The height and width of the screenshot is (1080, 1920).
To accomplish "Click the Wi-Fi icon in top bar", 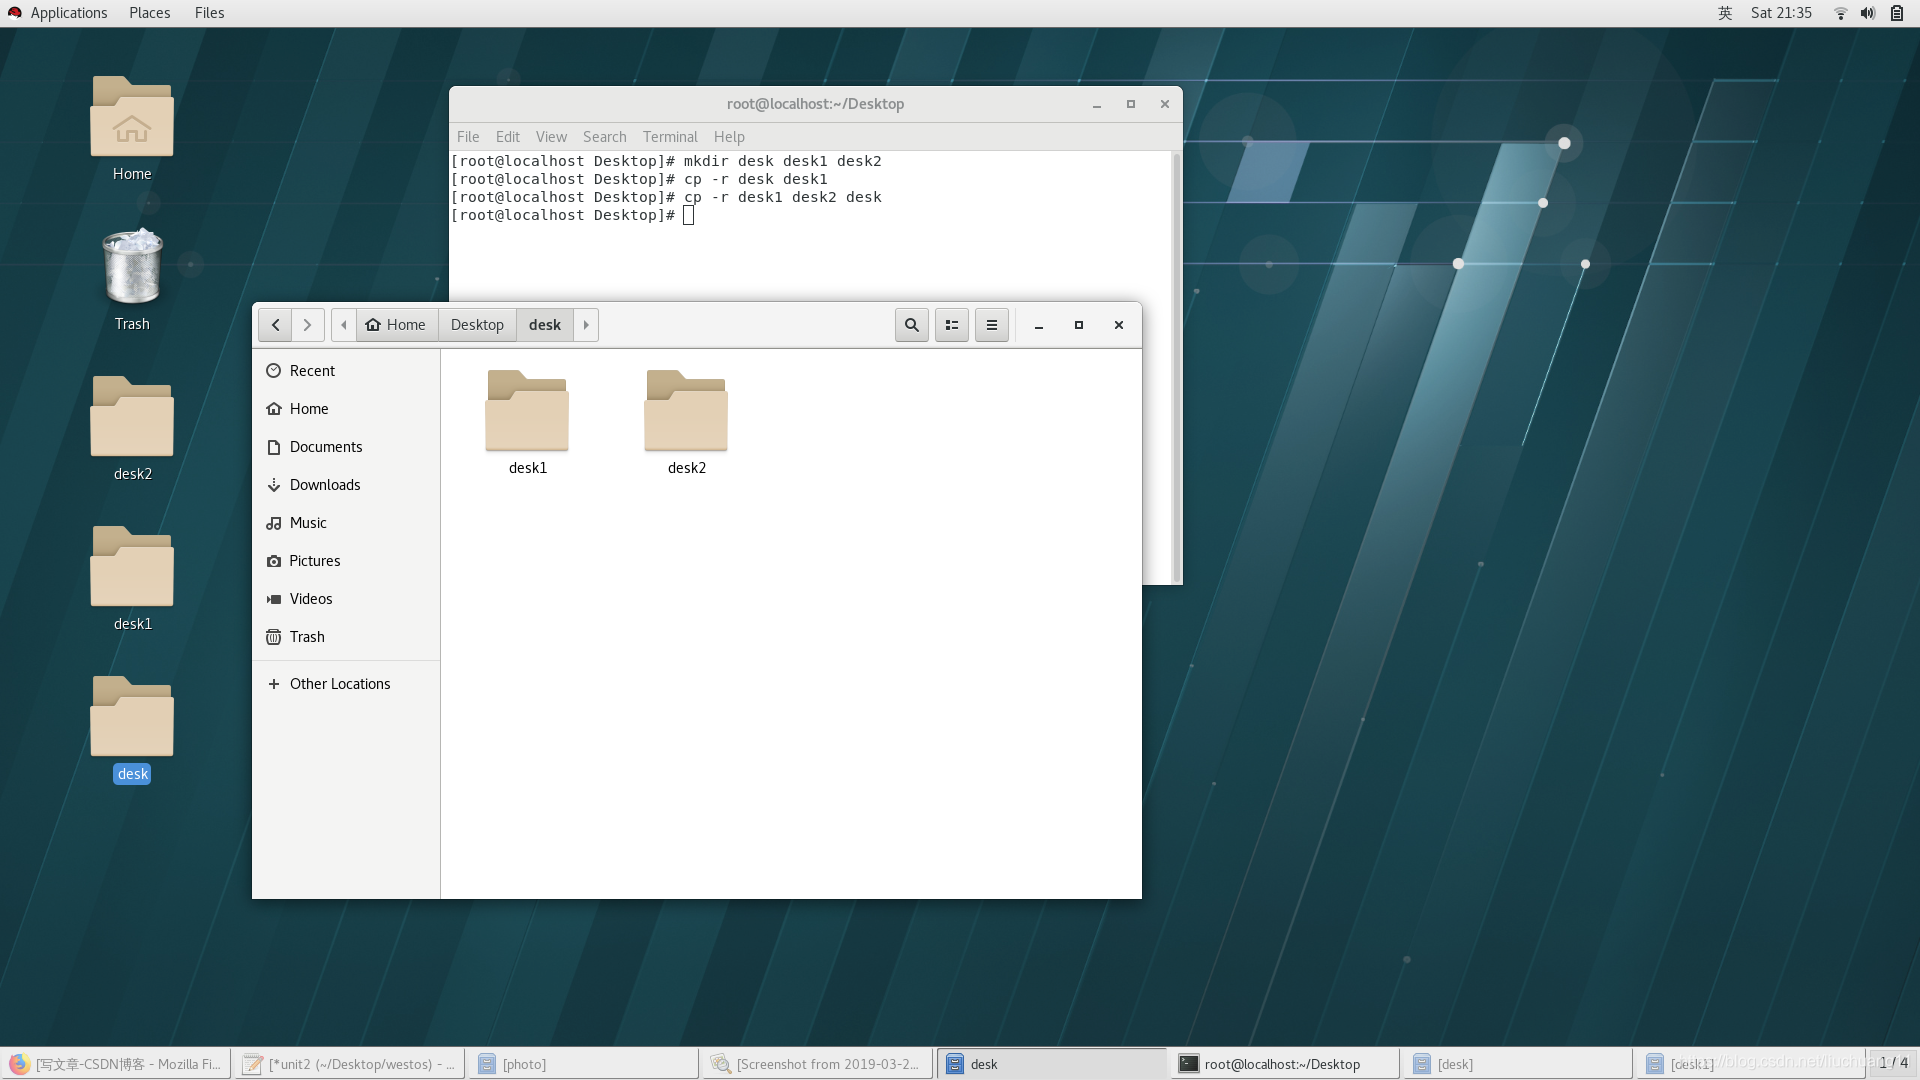I will (1840, 13).
